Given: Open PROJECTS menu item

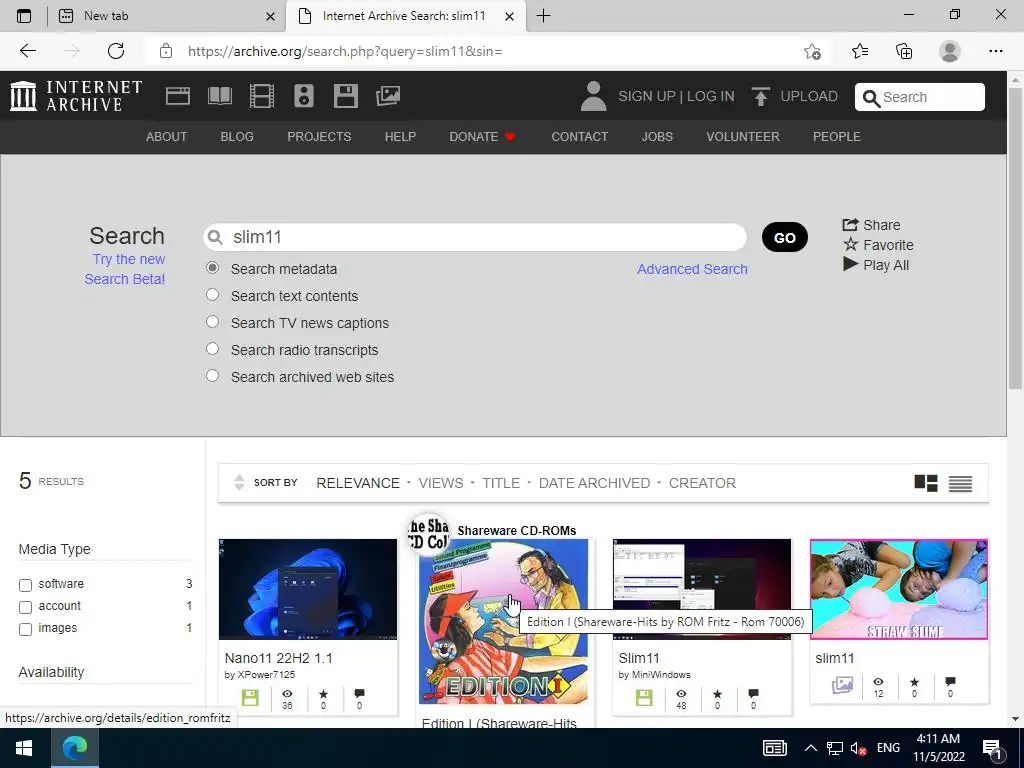Looking at the screenshot, I should coord(319,136).
